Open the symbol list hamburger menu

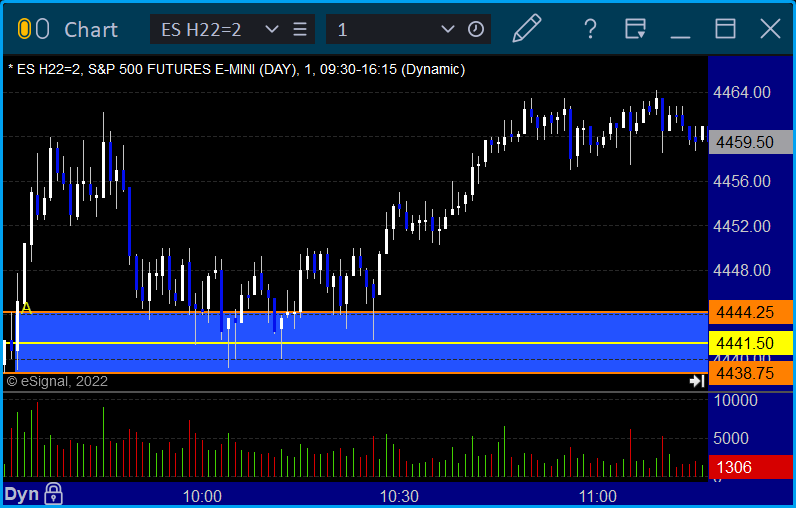pyautogui.click(x=300, y=29)
